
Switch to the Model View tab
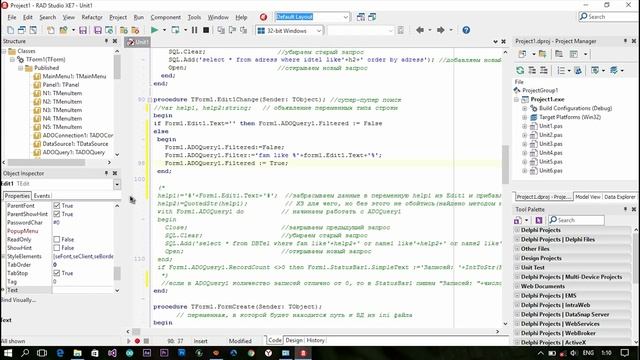click(588, 197)
